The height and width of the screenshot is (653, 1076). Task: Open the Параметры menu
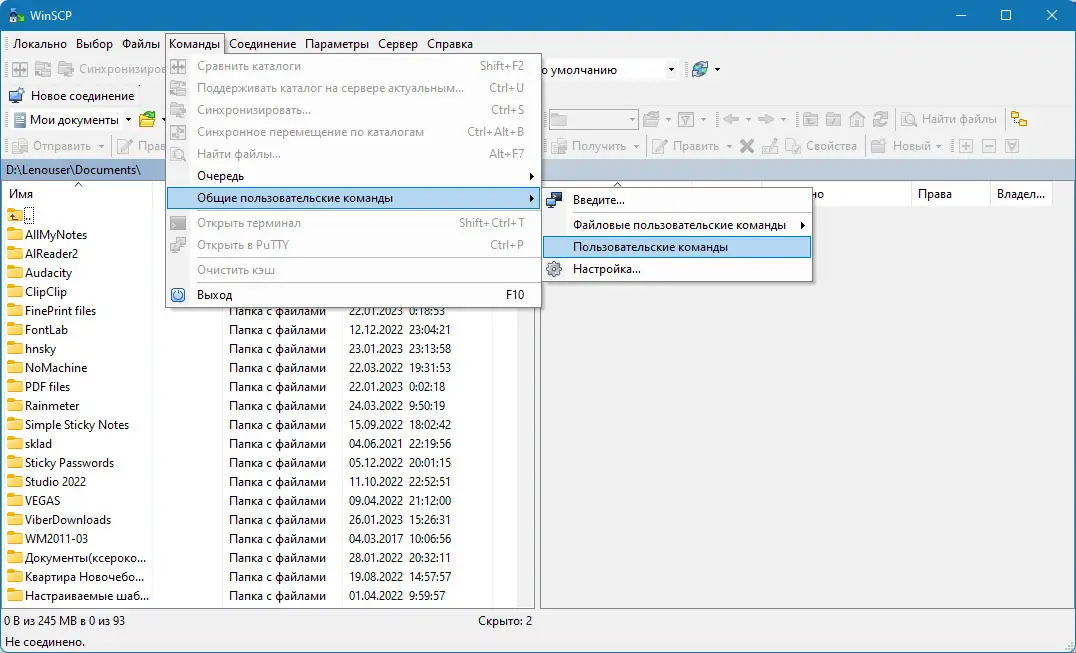[337, 44]
